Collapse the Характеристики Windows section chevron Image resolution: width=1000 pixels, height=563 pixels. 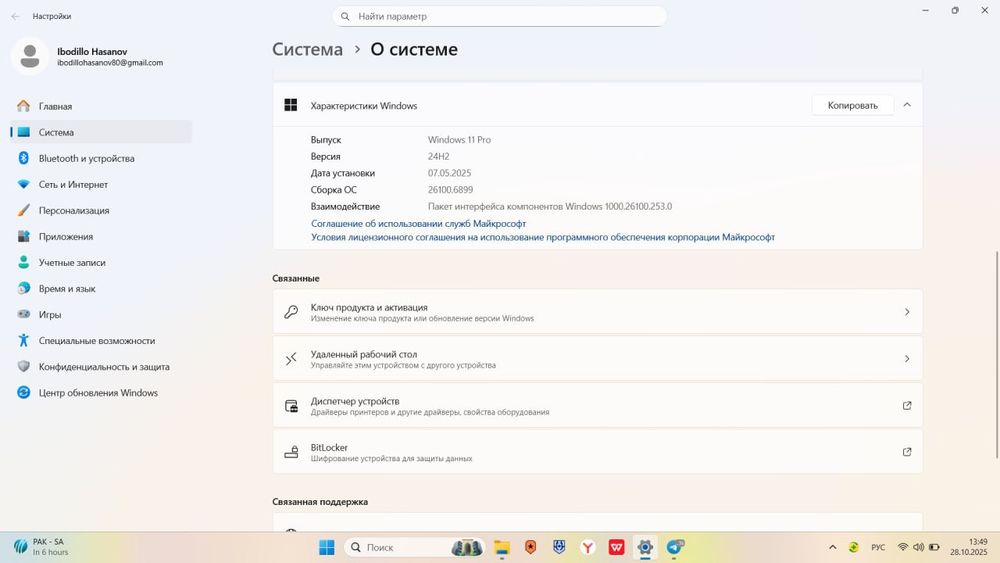pyautogui.click(x=907, y=105)
